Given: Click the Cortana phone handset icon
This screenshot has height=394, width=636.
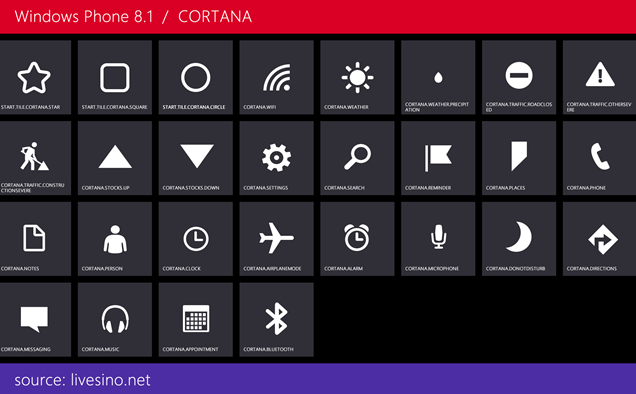Looking at the screenshot, I should pos(600,156).
